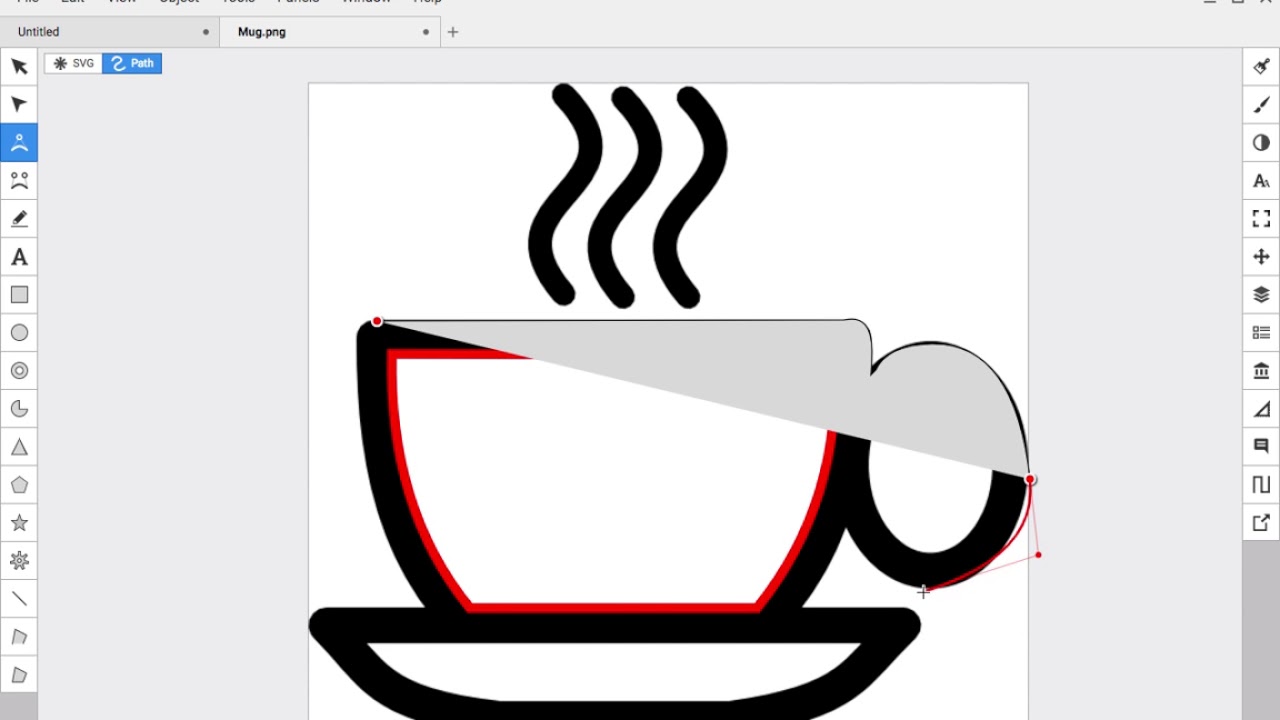This screenshot has width=1280, height=720.
Task: Click the Path breadcrumb button
Action: click(132, 63)
